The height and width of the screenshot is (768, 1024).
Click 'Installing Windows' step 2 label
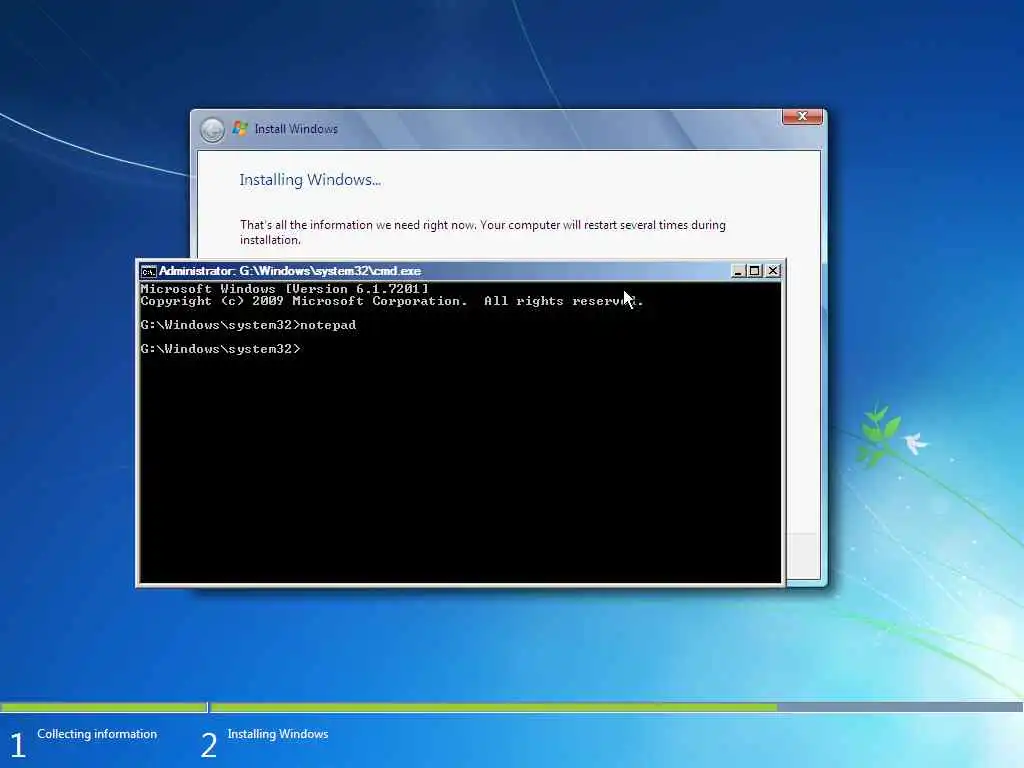coord(278,734)
